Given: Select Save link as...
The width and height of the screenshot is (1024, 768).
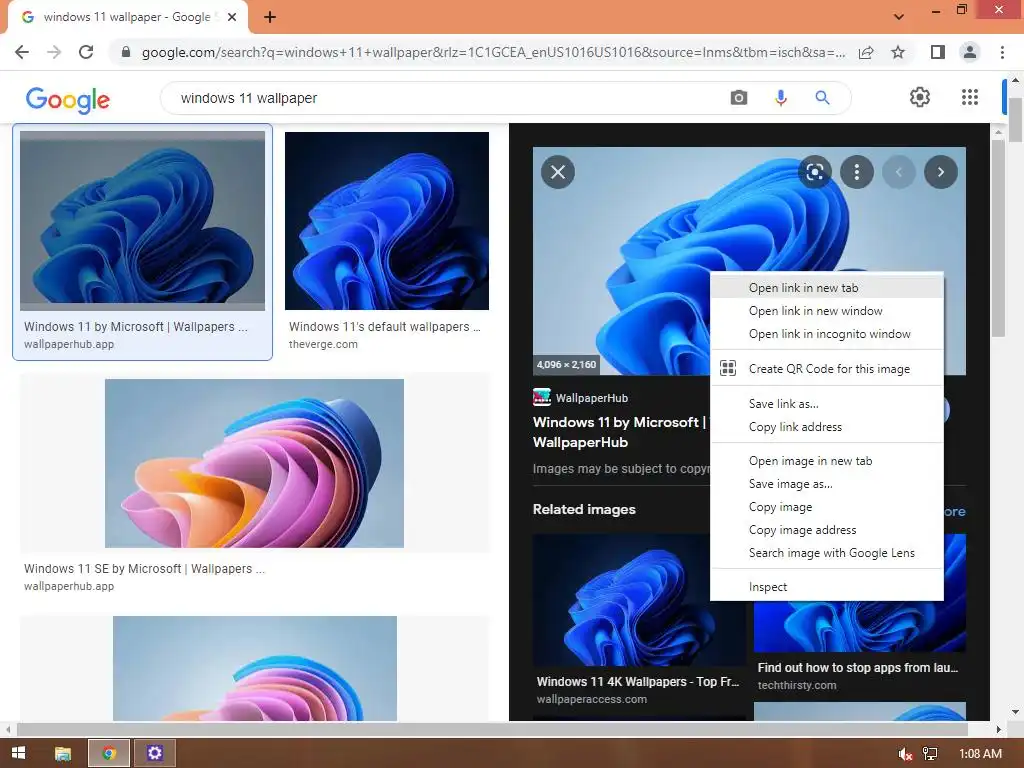Looking at the screenshot, I should (x=827, y=404).
